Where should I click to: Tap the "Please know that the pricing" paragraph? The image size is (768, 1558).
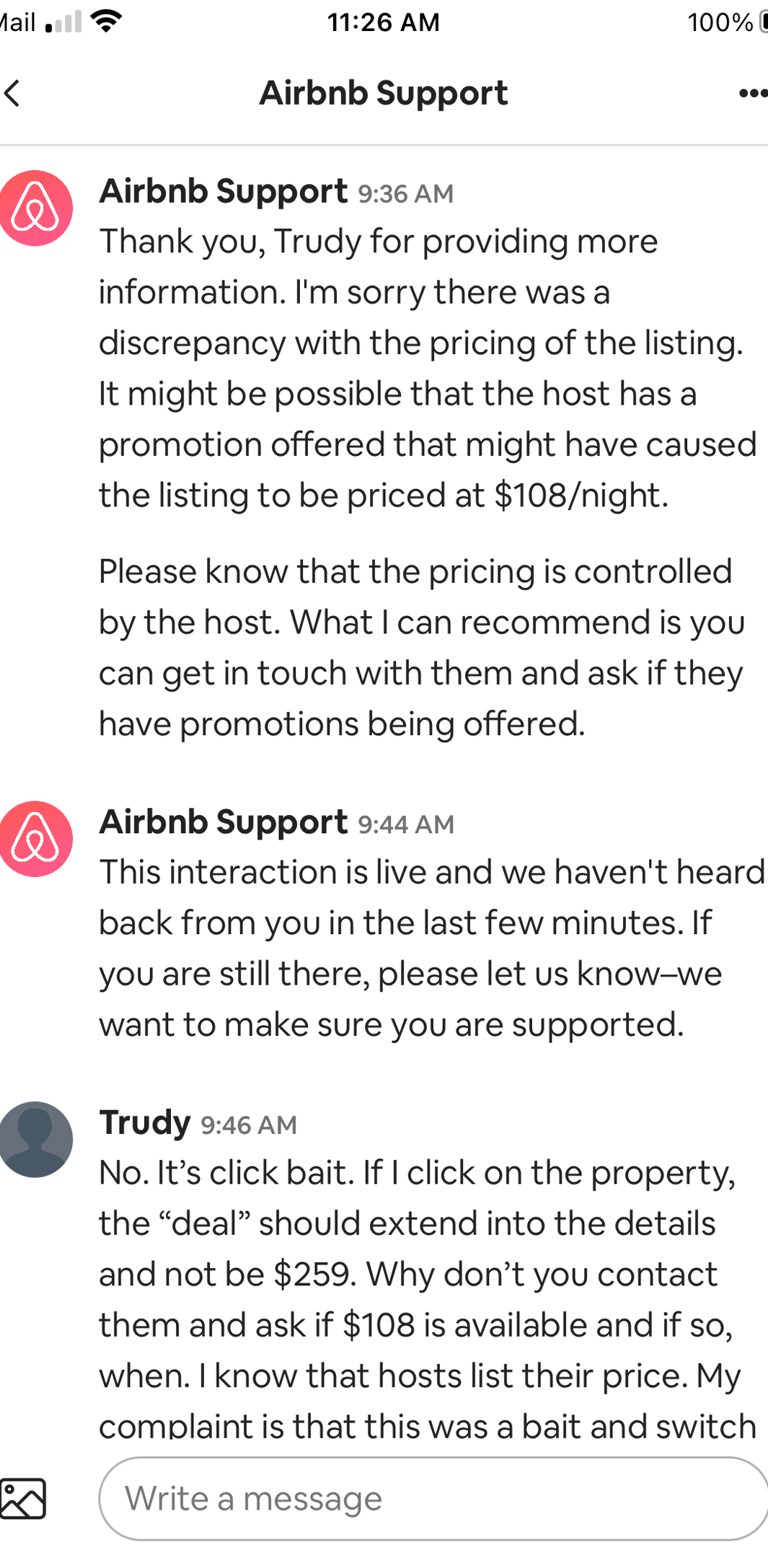coord(420,647)
